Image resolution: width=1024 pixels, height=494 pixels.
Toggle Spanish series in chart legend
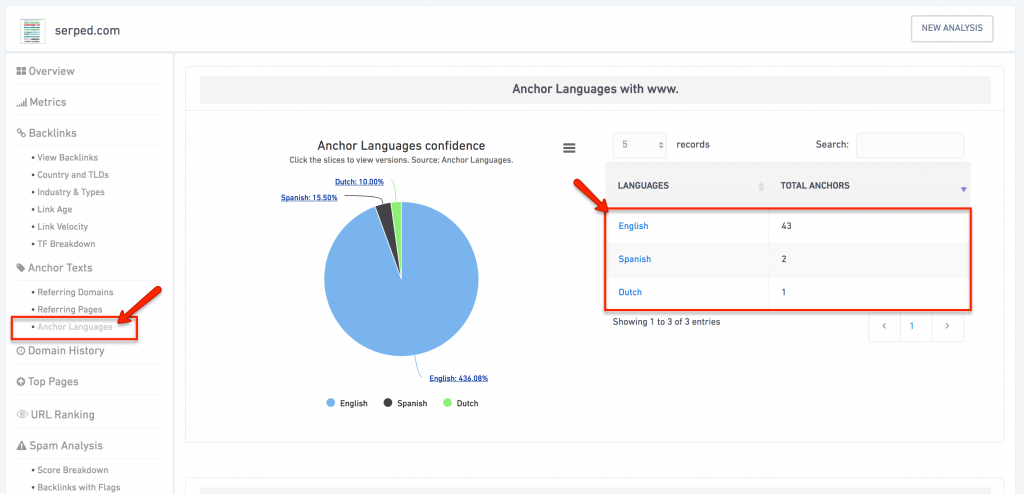[x=405, y=403]
